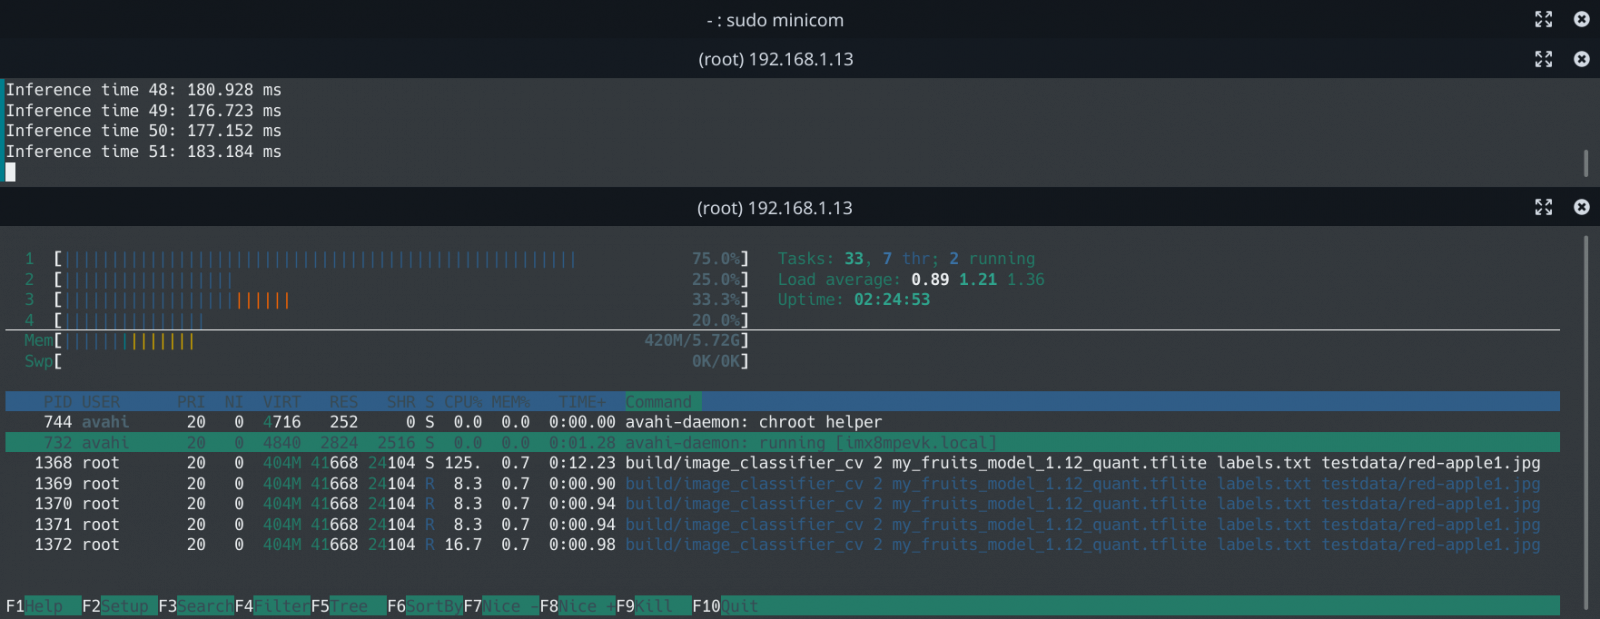Viewport: 1600px width, 619px height.
Task: Open the F6 SortBy menu
Action: coord(425,606)
